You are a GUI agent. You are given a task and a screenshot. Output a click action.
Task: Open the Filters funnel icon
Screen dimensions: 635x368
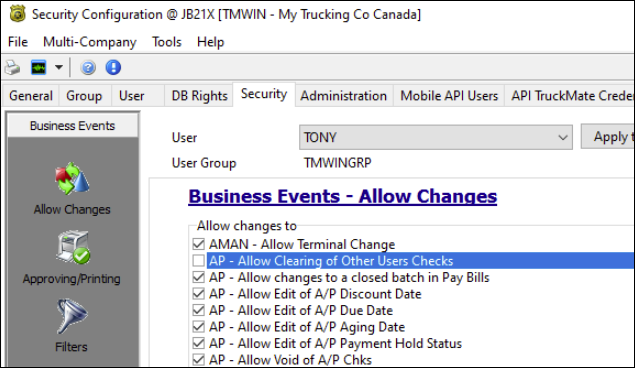[71, 316]
